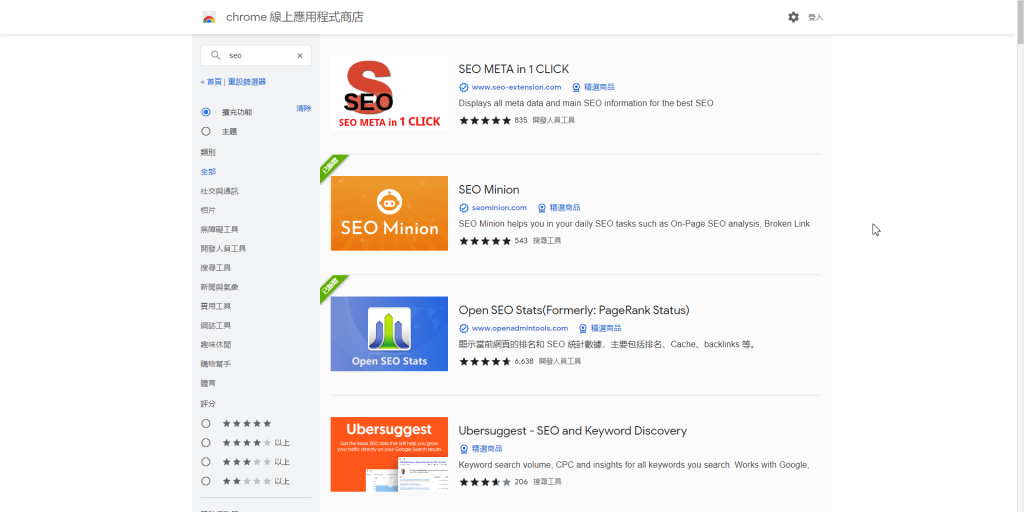Screen dimensions: 1024x512
Task: Clear the seo search with X
Action: [300, 56]
